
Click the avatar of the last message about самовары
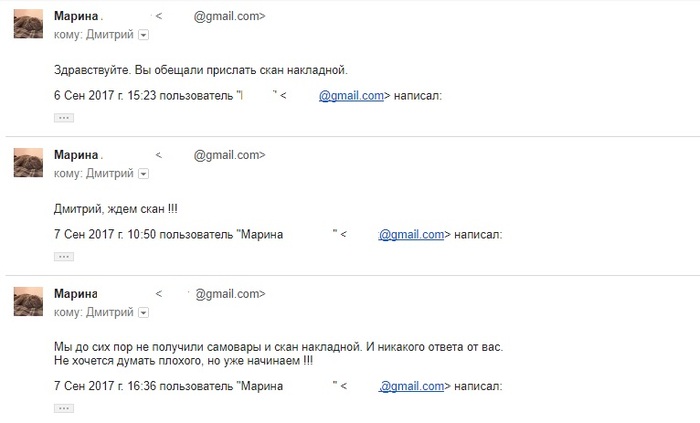pos(27,301)
